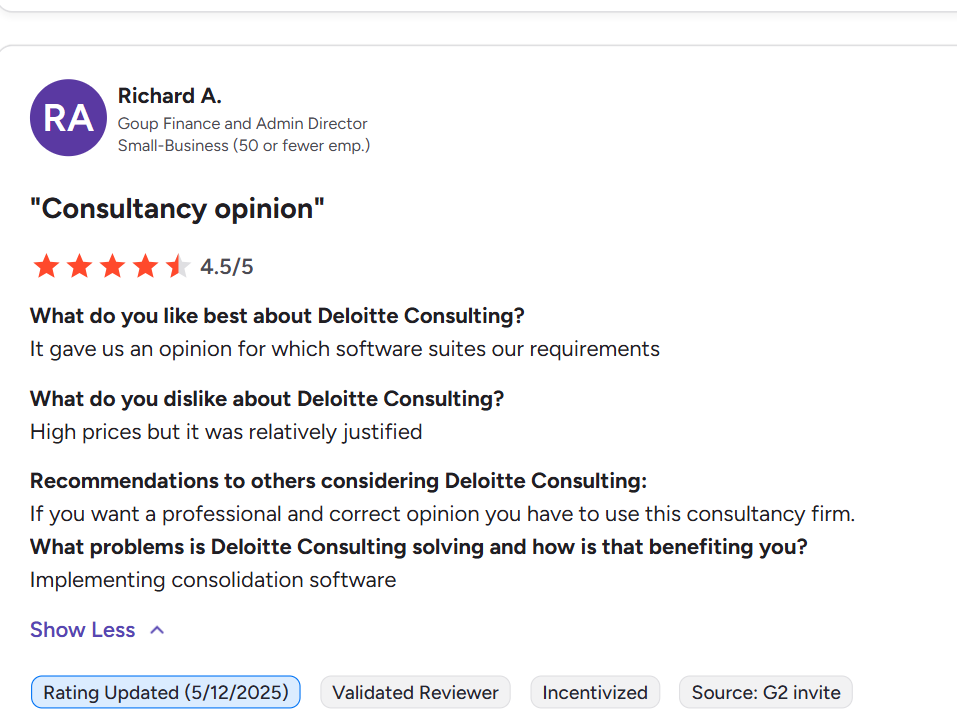Click the purple RA avatar circle
Viewport: 957px width, 724px height.
click(68, 118)
